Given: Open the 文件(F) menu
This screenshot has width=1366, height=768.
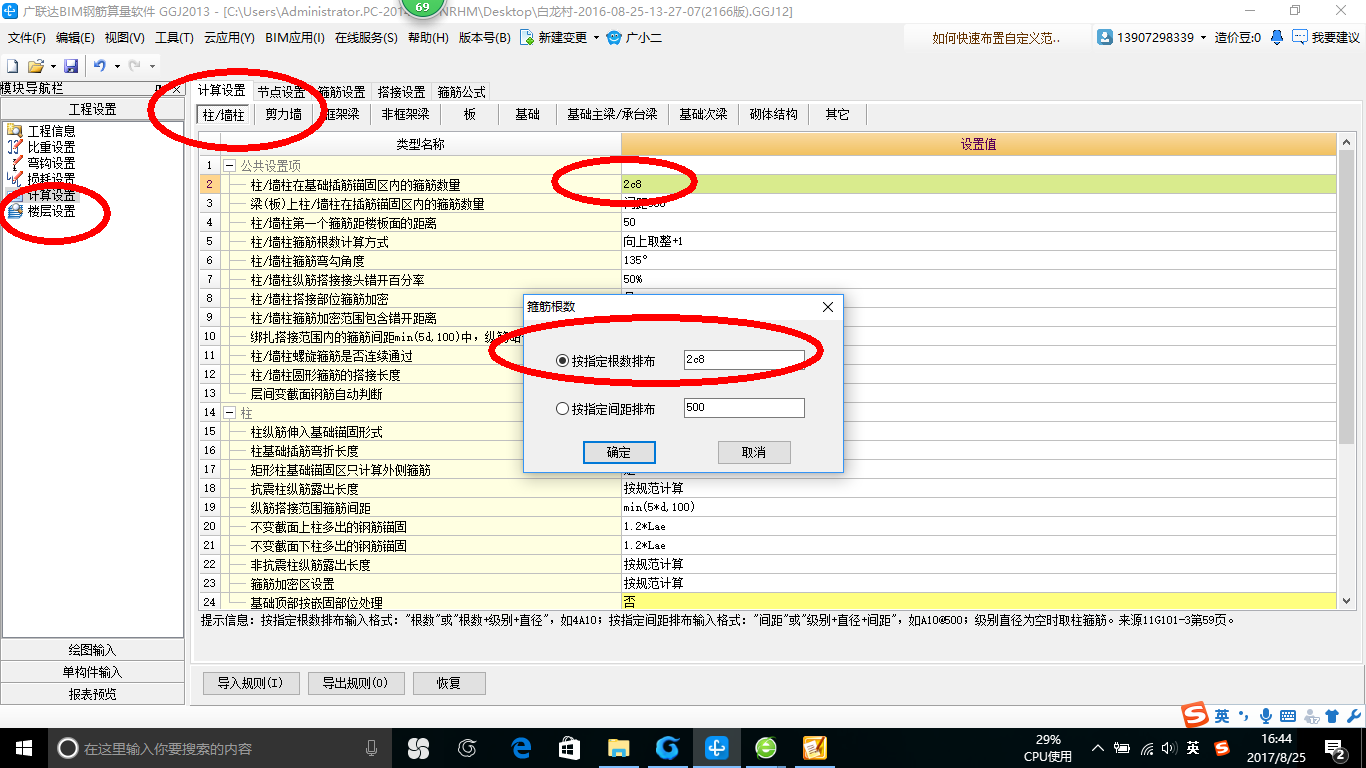Looking at the screenshot, I should (27, 38).
